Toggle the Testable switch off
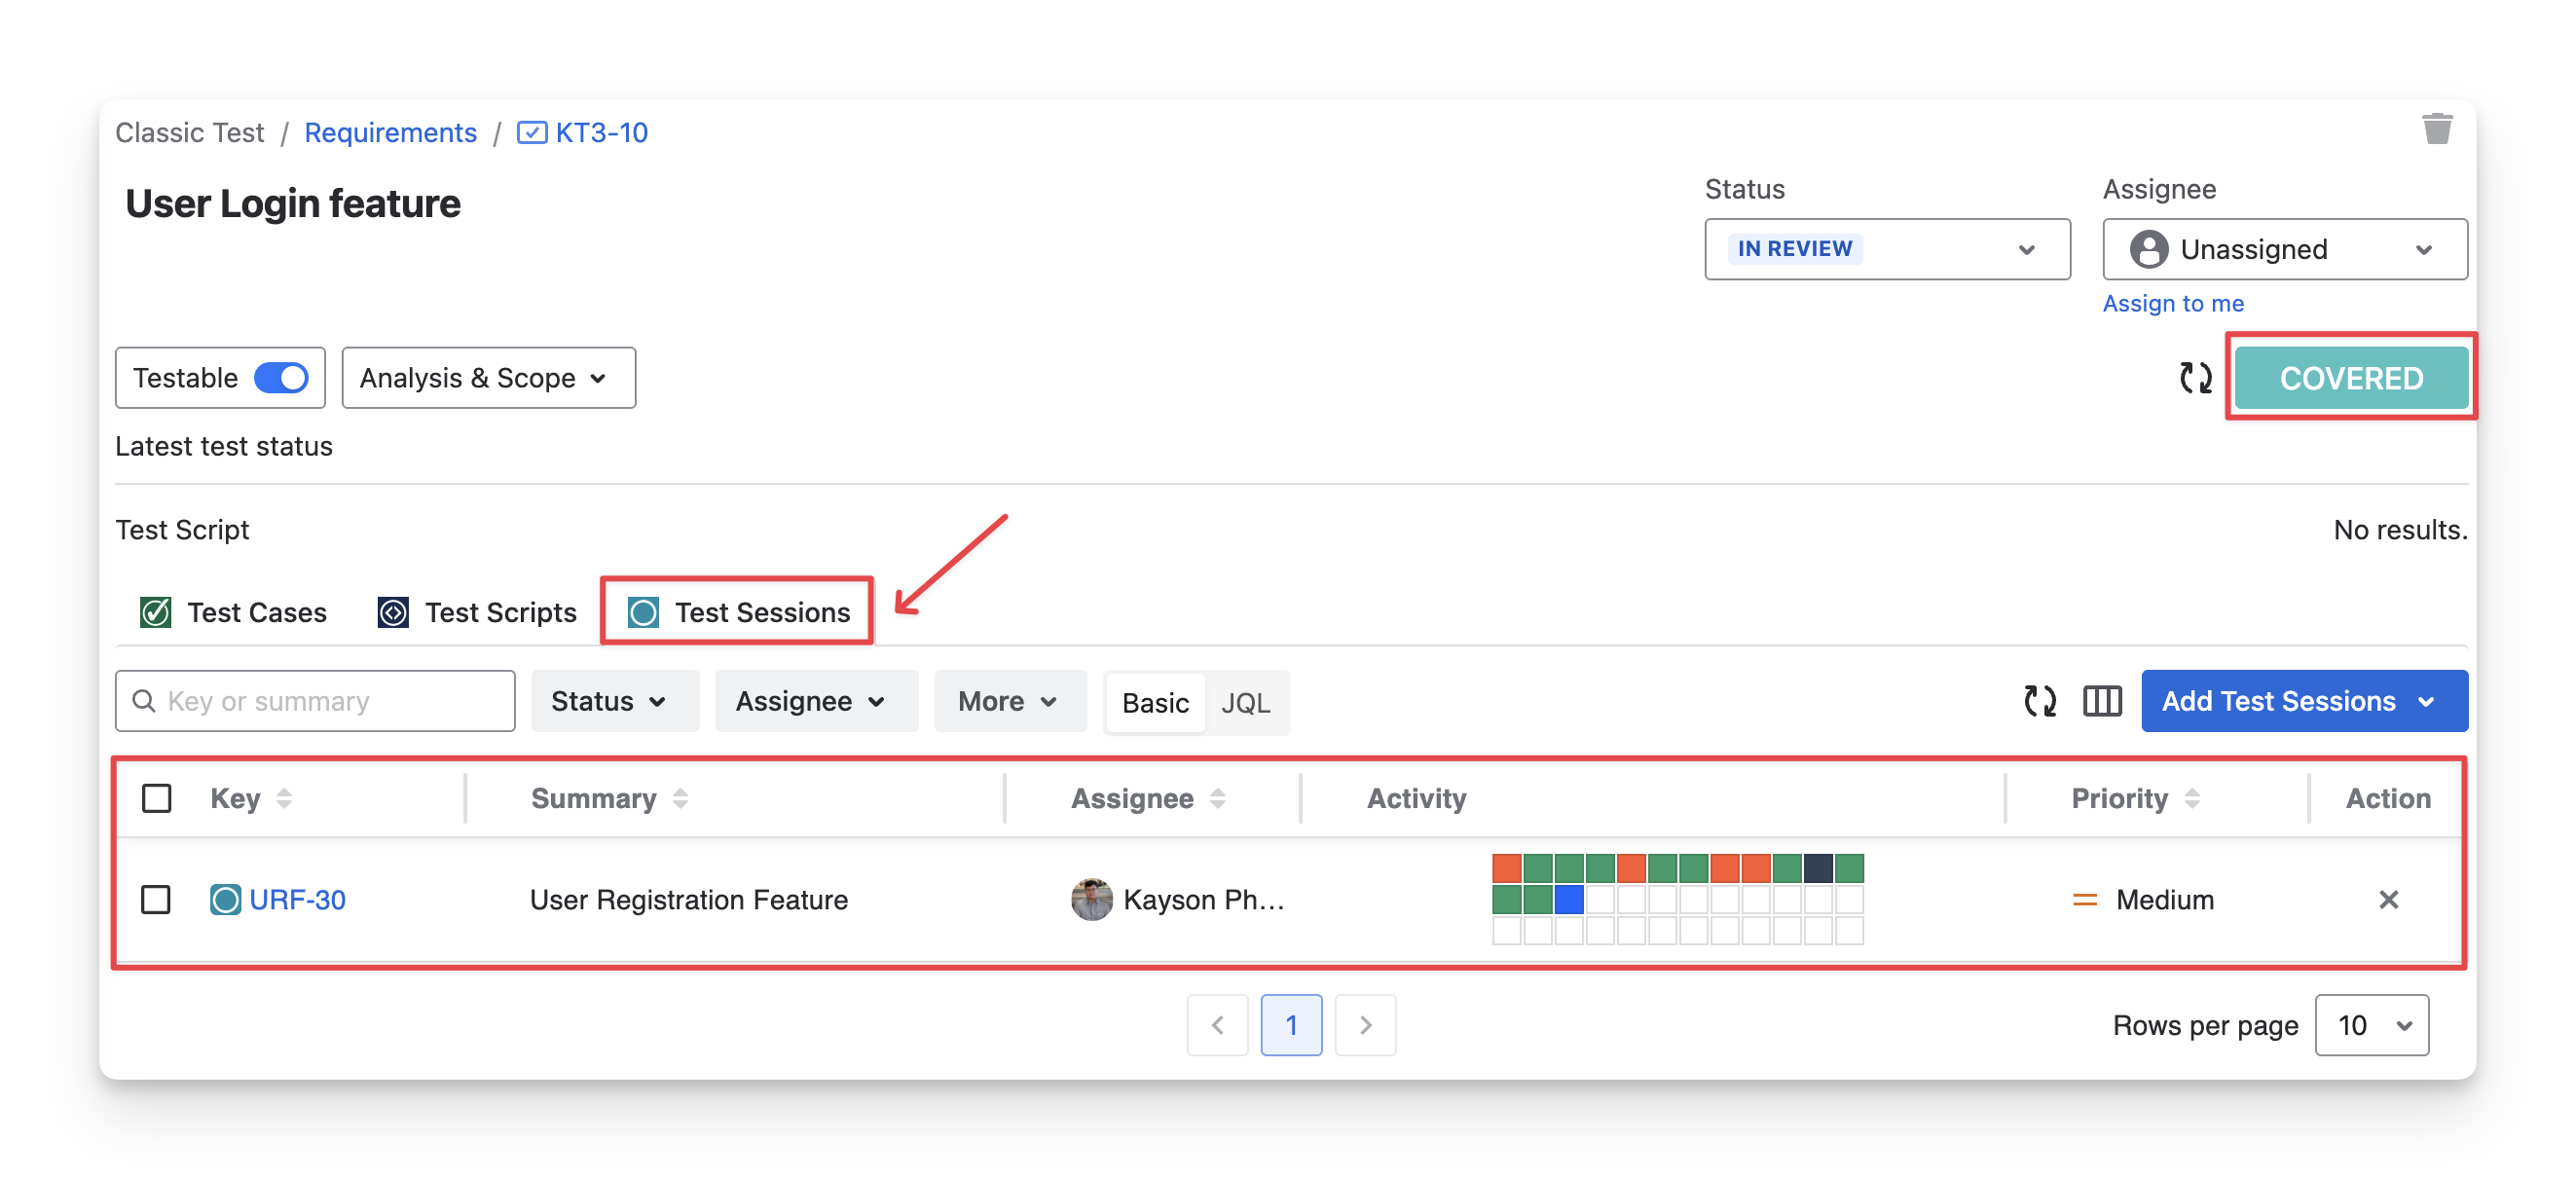Viewport: 2576px width, 1179px height. pyautogui.click(x=281, y=378)
